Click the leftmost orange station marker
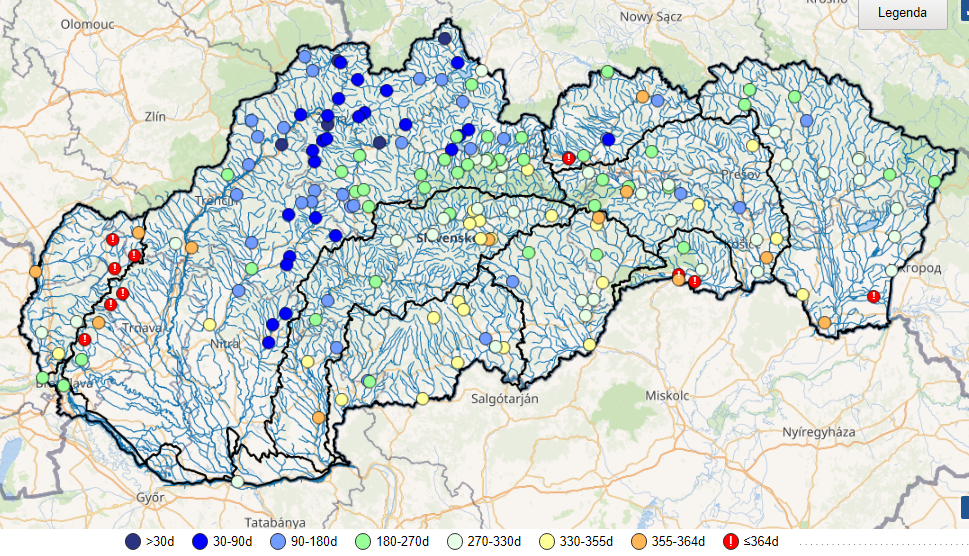 pyautogui.click(x=36, y=271)
